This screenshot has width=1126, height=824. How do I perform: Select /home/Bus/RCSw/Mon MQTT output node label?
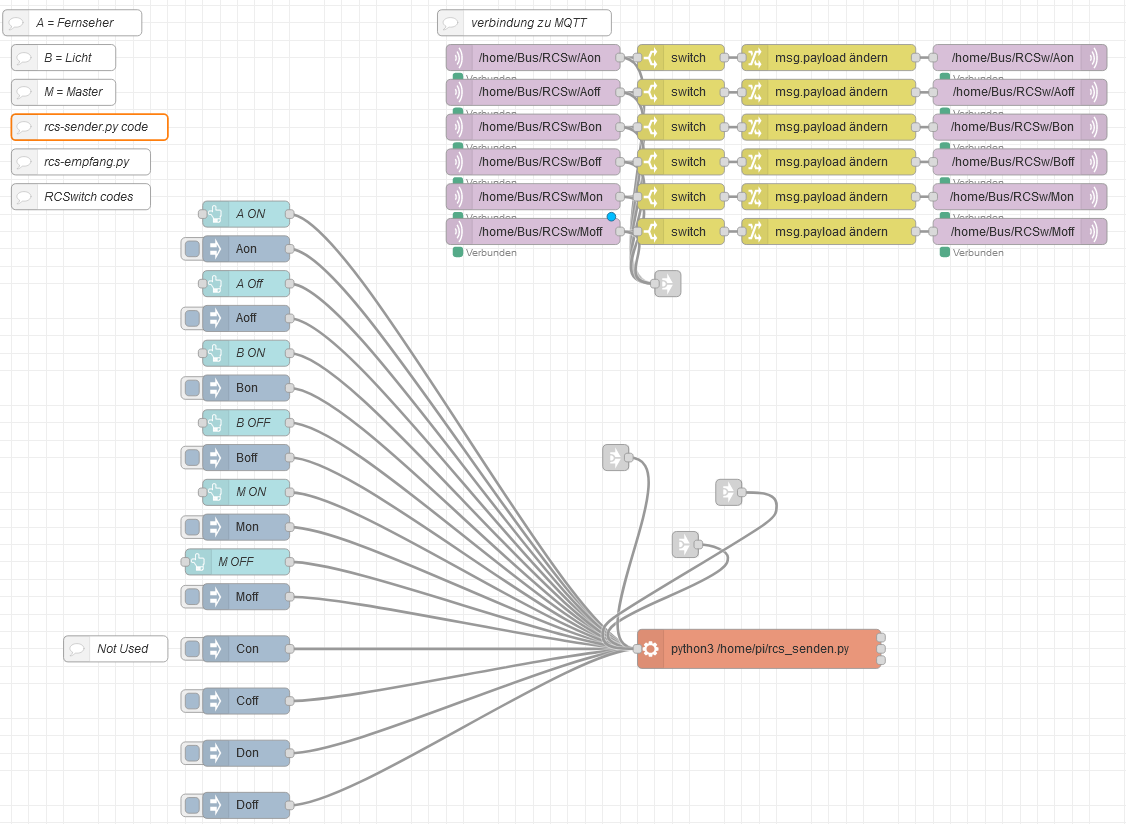coord(1011,196)
